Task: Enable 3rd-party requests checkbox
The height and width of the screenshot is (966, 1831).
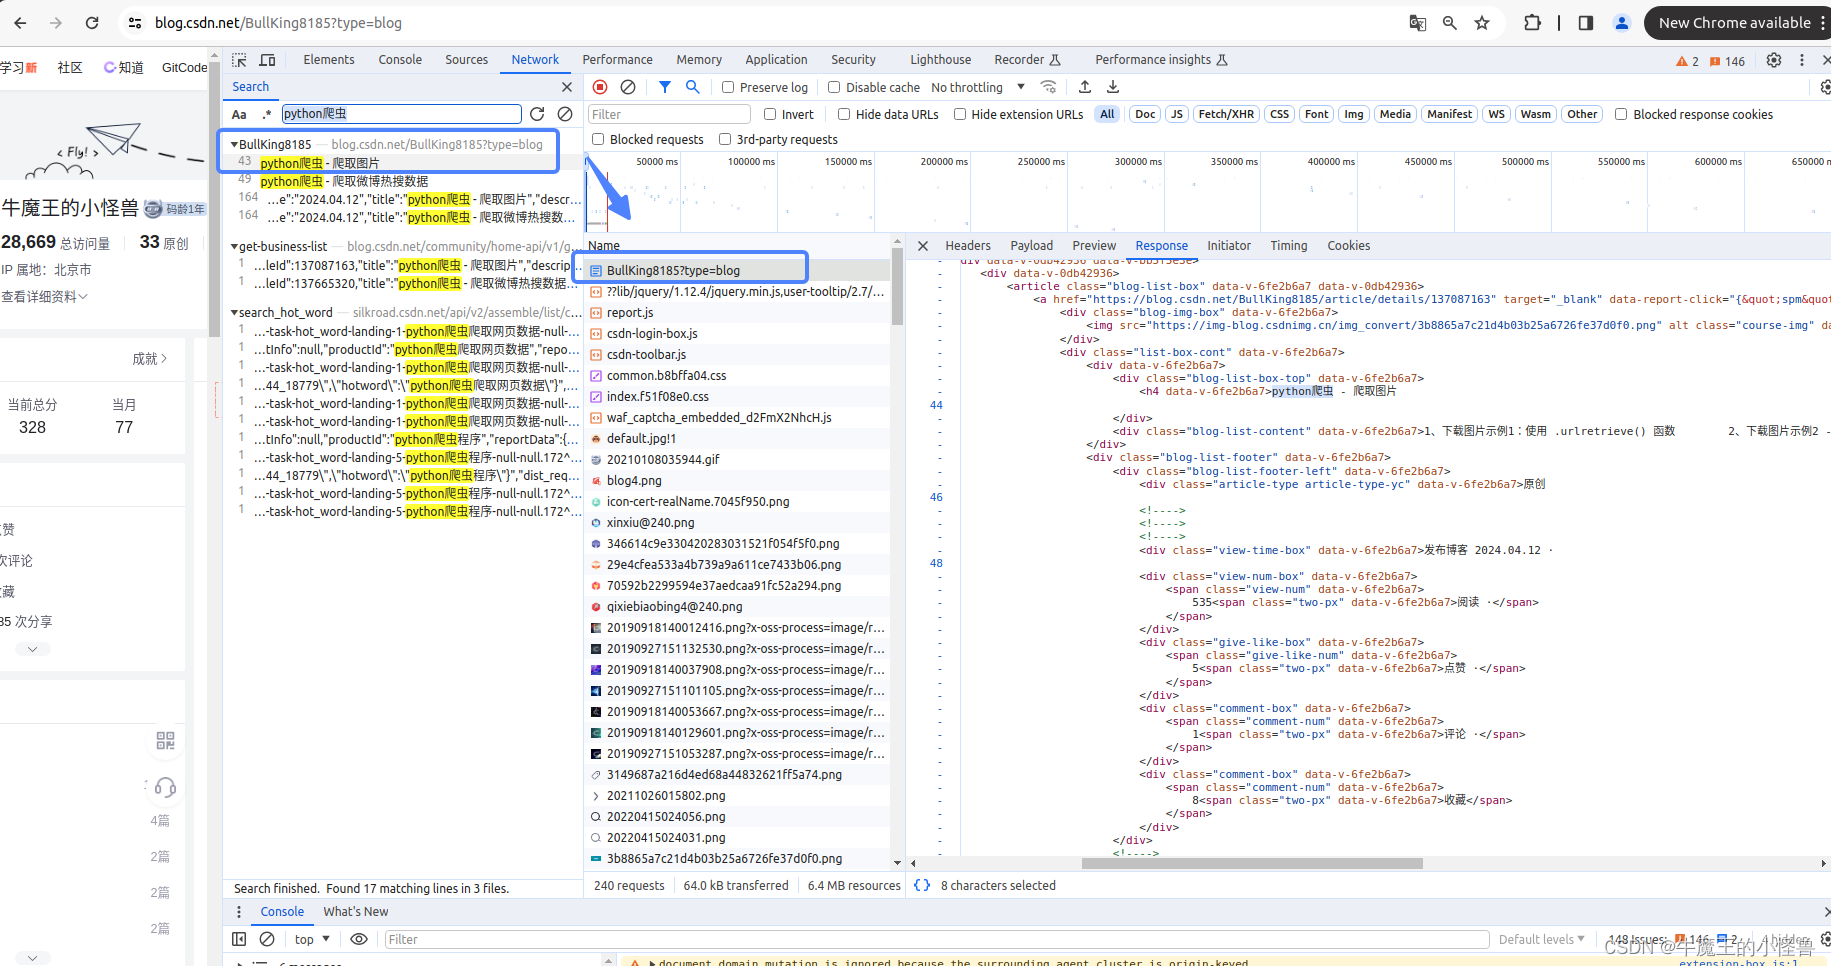Action: pyautogui.click(x=725, y=139)
